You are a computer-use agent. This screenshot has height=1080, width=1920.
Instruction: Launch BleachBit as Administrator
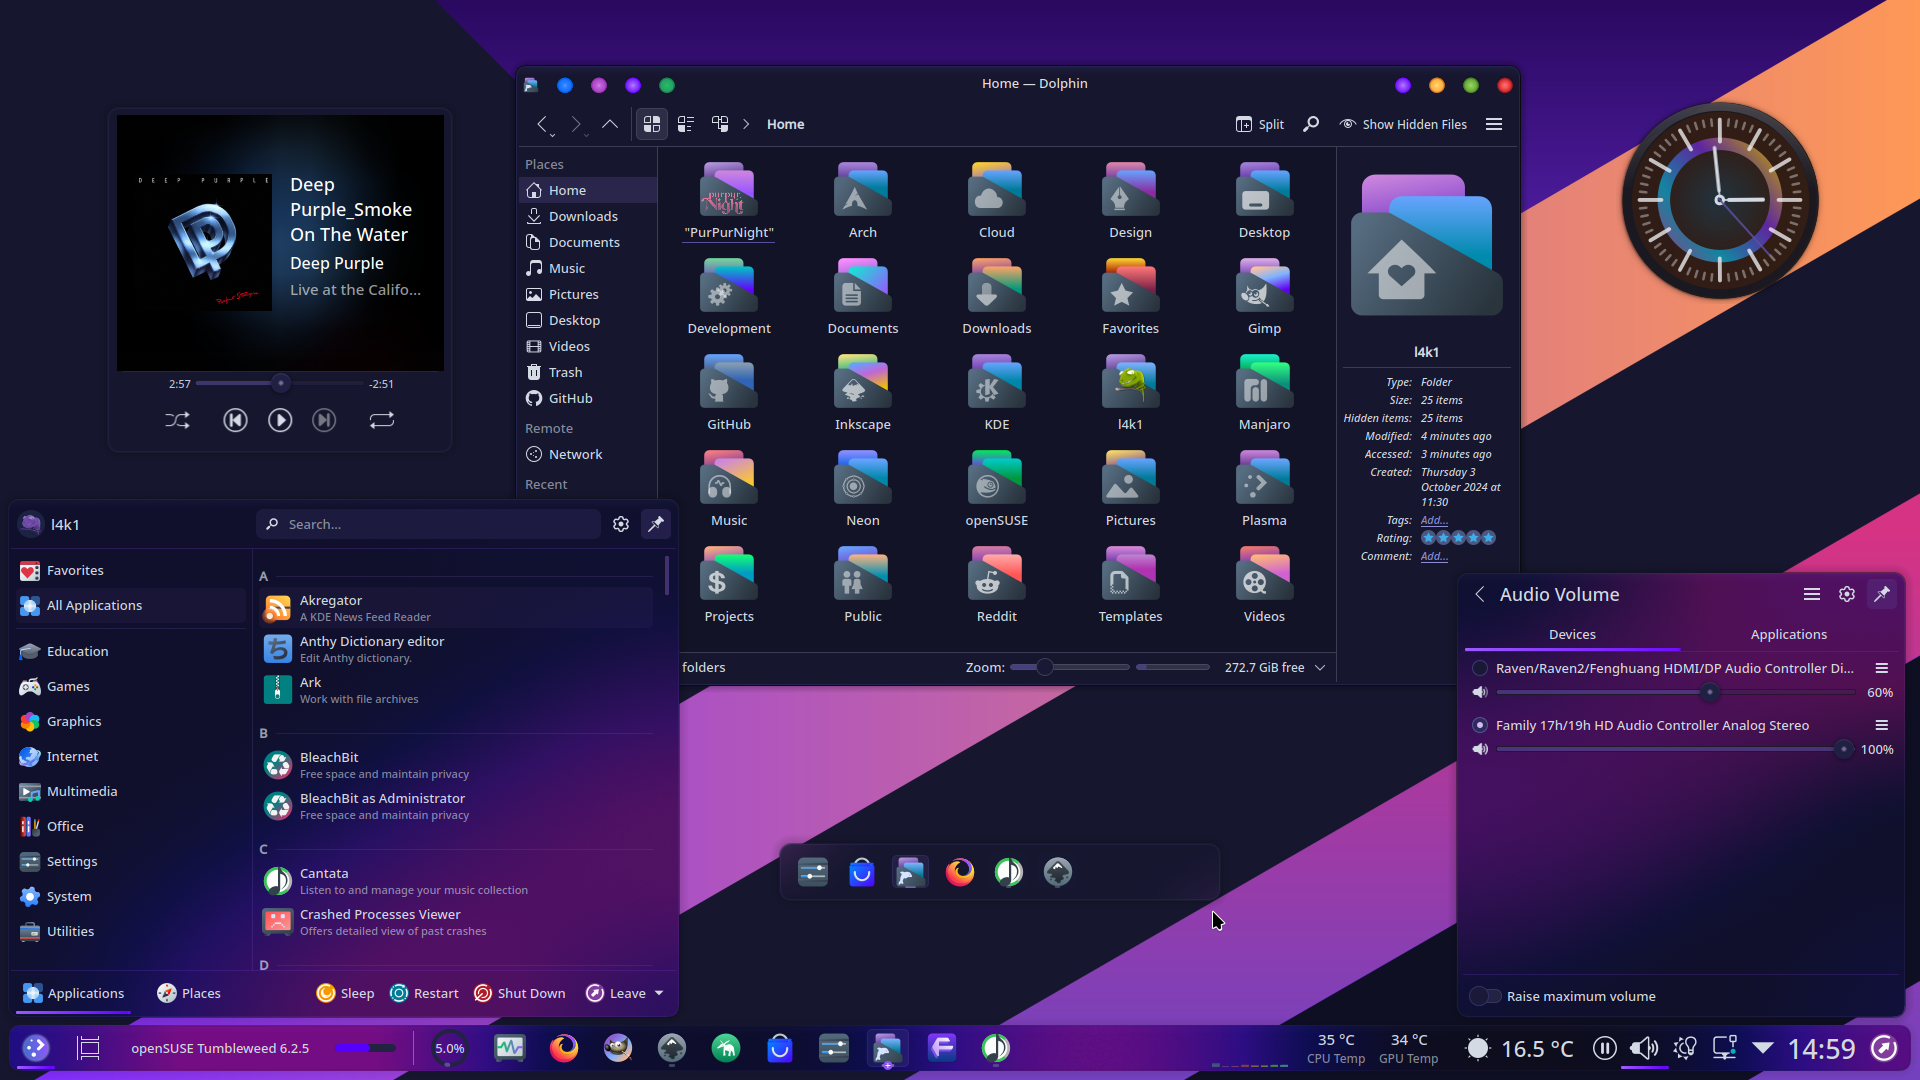click(456, 806)
